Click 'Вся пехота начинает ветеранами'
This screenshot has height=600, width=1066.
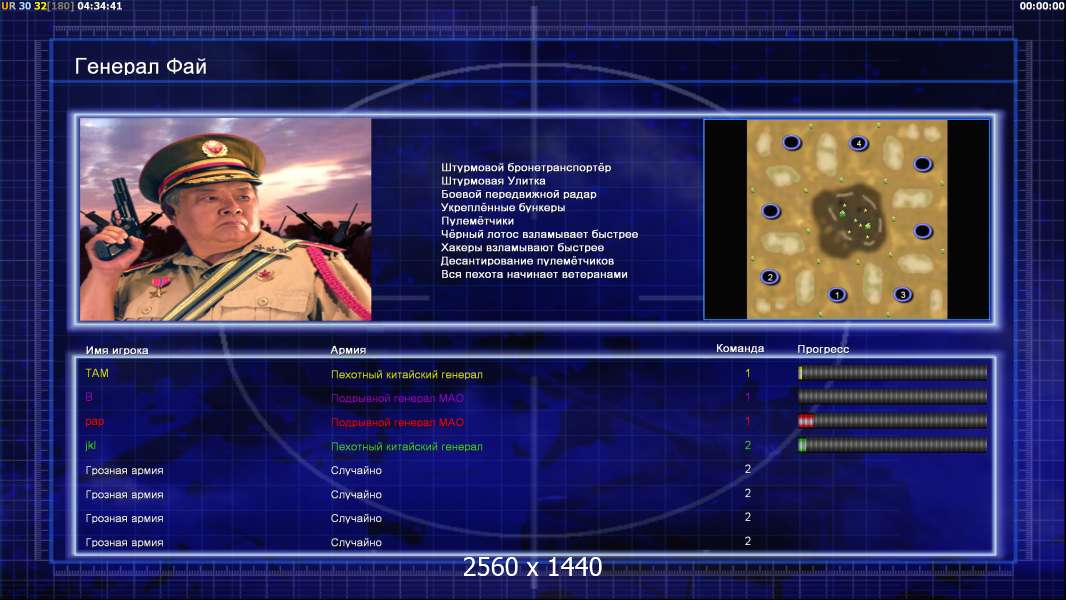point(534,275)
